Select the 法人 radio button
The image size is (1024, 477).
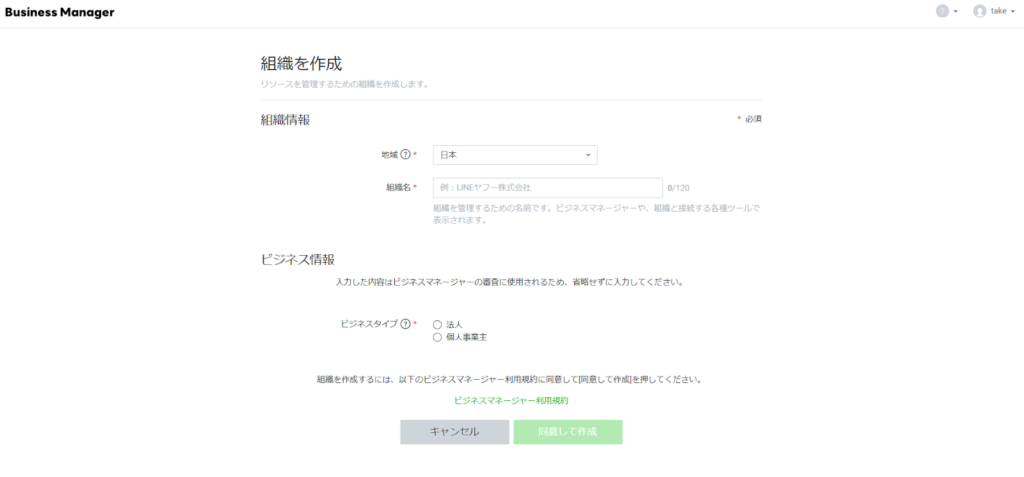click(437, 325)
